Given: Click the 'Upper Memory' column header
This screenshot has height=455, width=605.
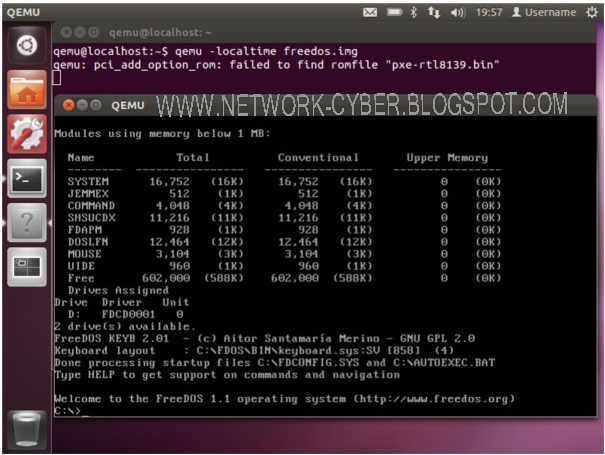Looking at the screenshot, I should point(447,158).
